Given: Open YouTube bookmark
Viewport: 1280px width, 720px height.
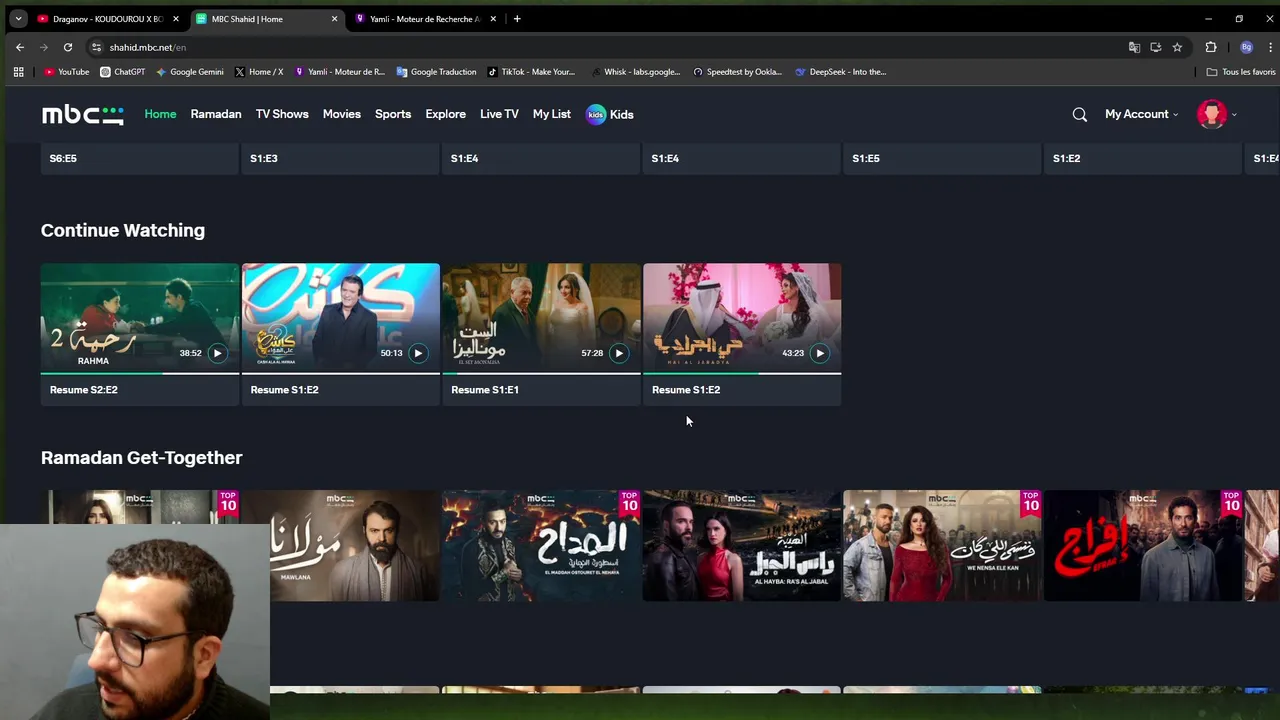Looking at the screenshot, I should pos(67,72).
